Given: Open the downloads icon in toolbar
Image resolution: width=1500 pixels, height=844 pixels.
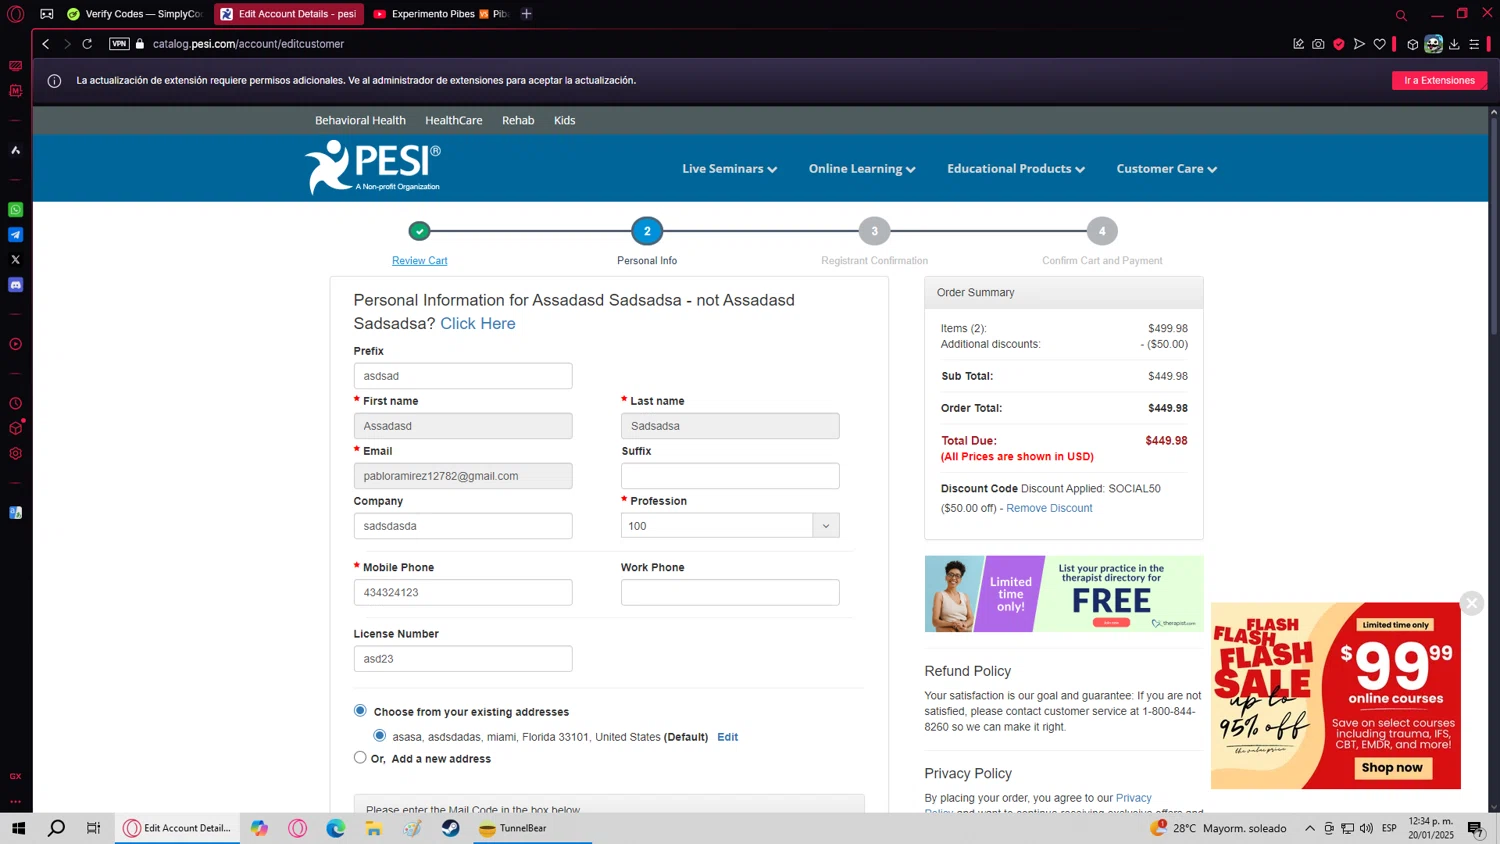Looking at the screenshot, I should click(1454, 44).
